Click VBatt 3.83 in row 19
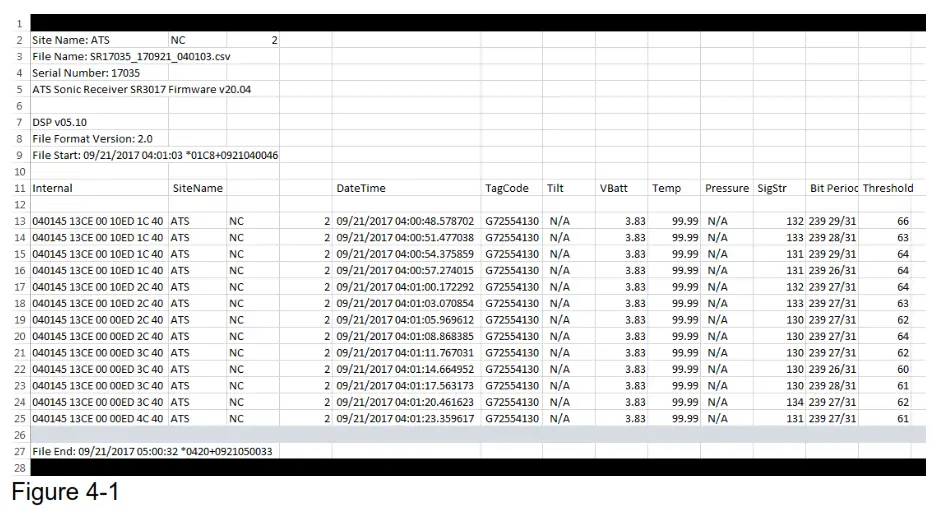Screen dimensions: 935x509 [621, 320]
